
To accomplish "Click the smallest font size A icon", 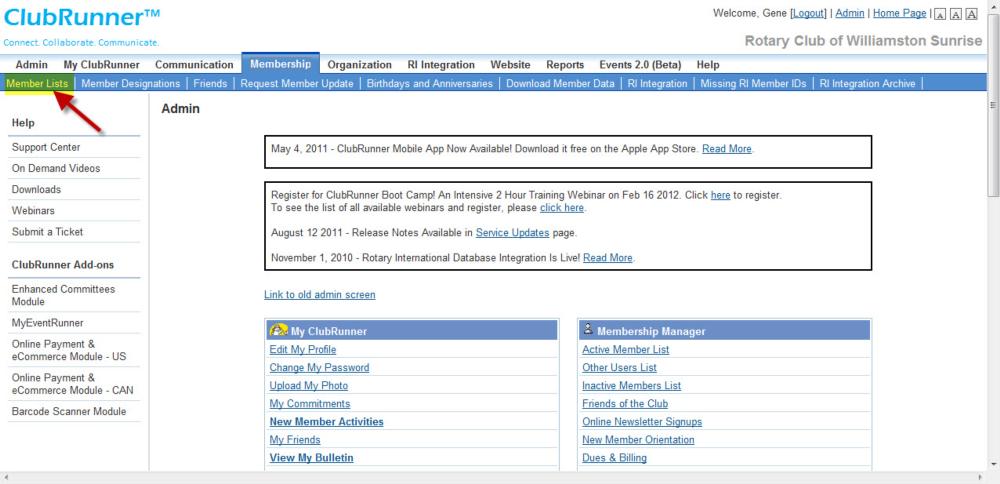I will pos(939,15).
